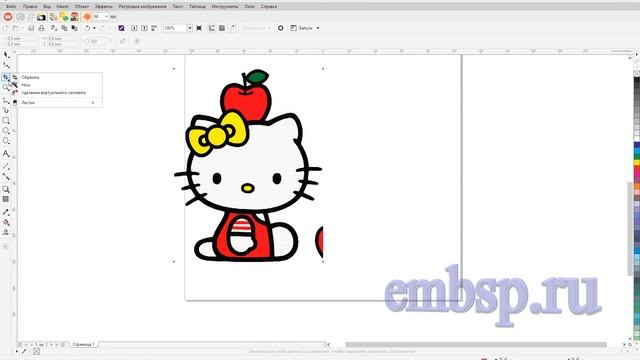Expand the Undo history dropdown arrow
The height and width of the screenshot is (360, 640).
pos(94,28)
